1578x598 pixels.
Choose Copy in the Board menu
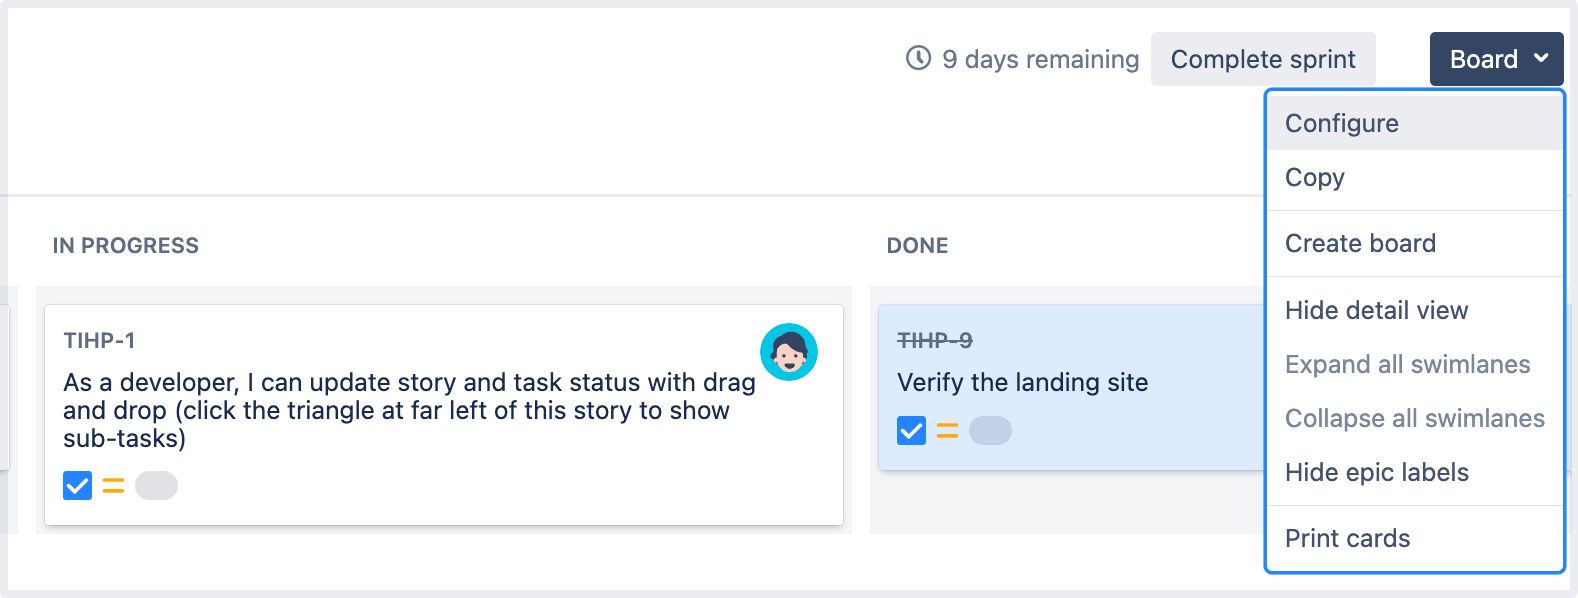(1314, 177)
